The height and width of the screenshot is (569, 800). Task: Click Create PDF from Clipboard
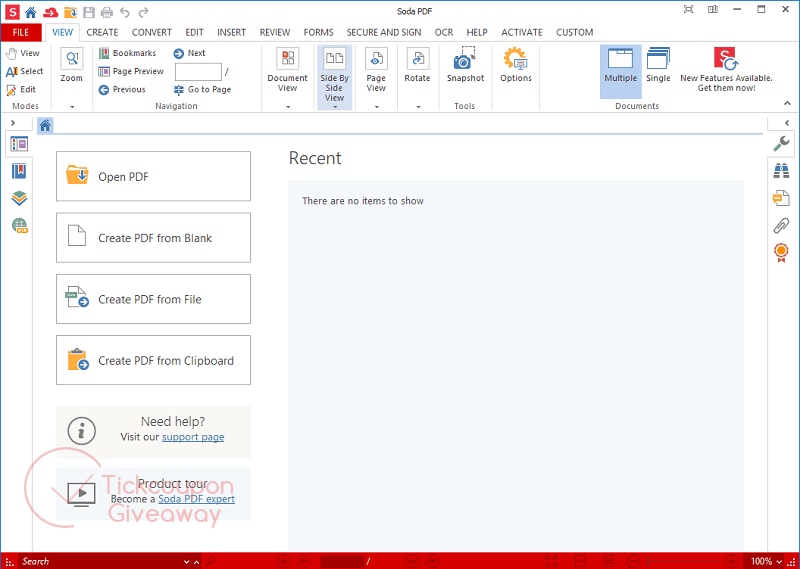[153, 360]
